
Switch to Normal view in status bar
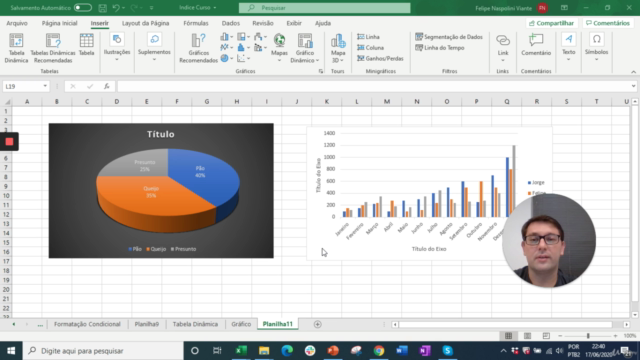tap(508, 336)
